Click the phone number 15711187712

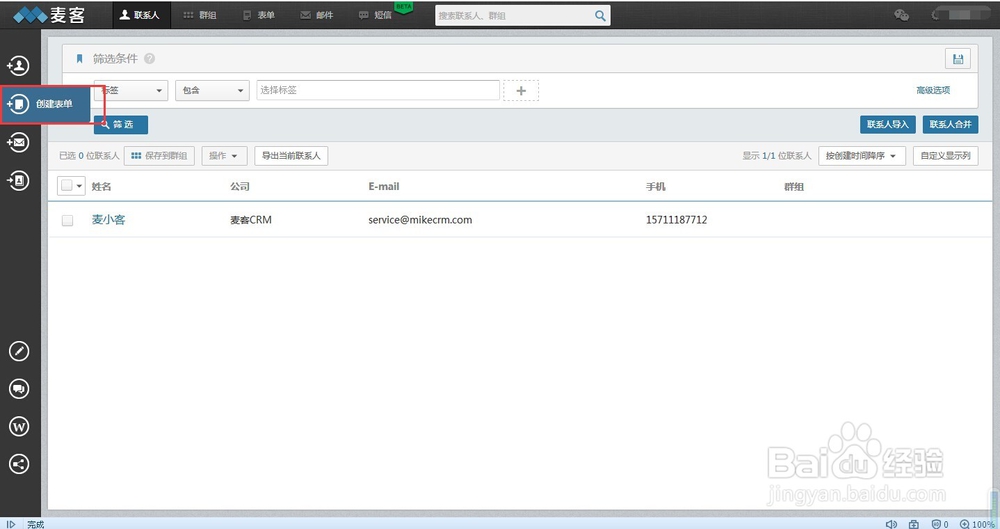[x=677, y=220]
